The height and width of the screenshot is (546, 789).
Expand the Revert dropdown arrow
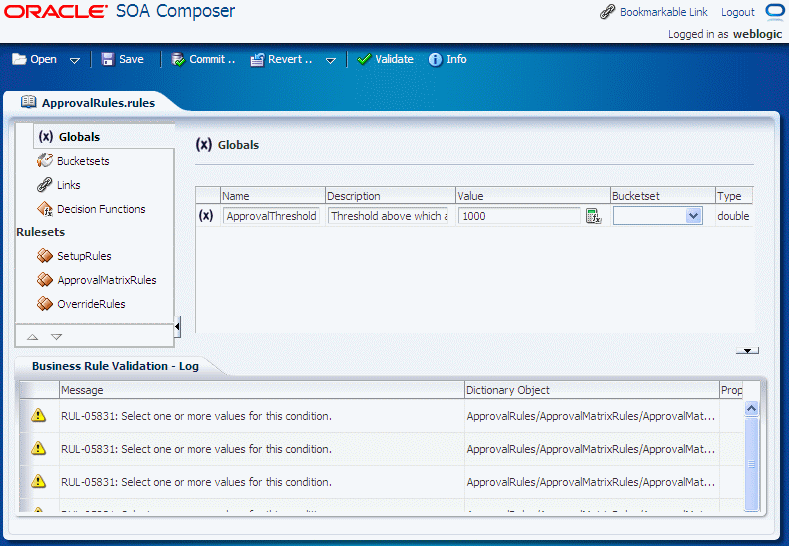[331, 60]
